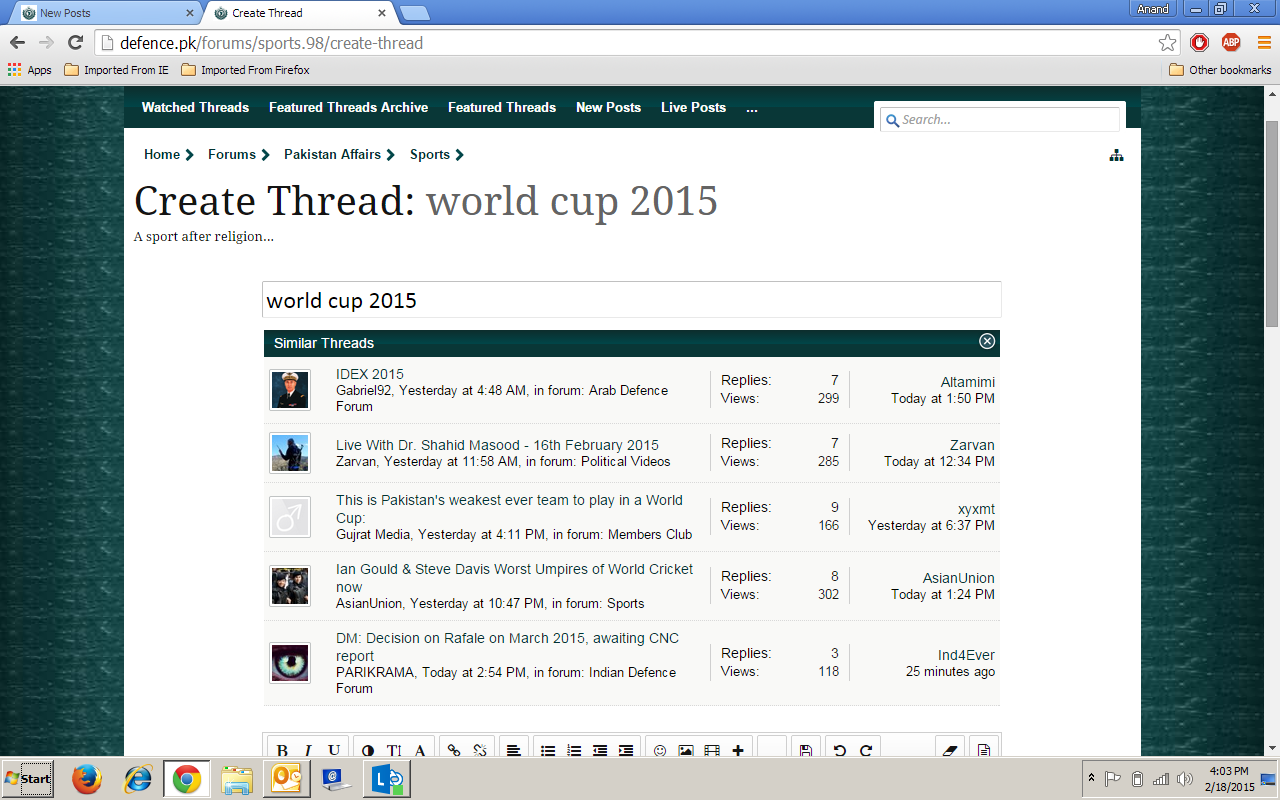The image size is (1280, 800).
Task: Indent the selected text
Action: tap(626, 750)
